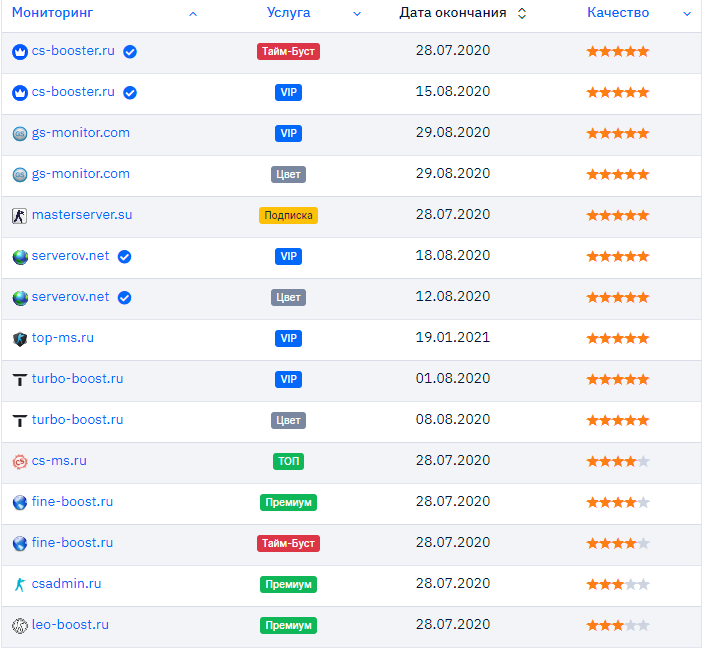Open the leo-boost.ru link
Screen dimensions: 702x648
(x=70, y=624)
